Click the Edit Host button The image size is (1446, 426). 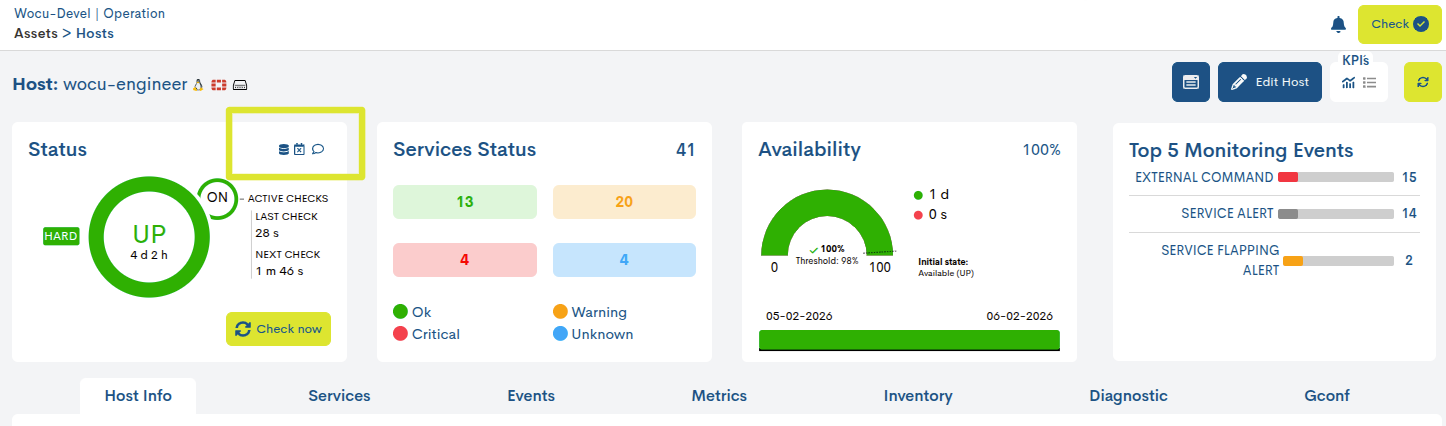[x=1270, y=82]
